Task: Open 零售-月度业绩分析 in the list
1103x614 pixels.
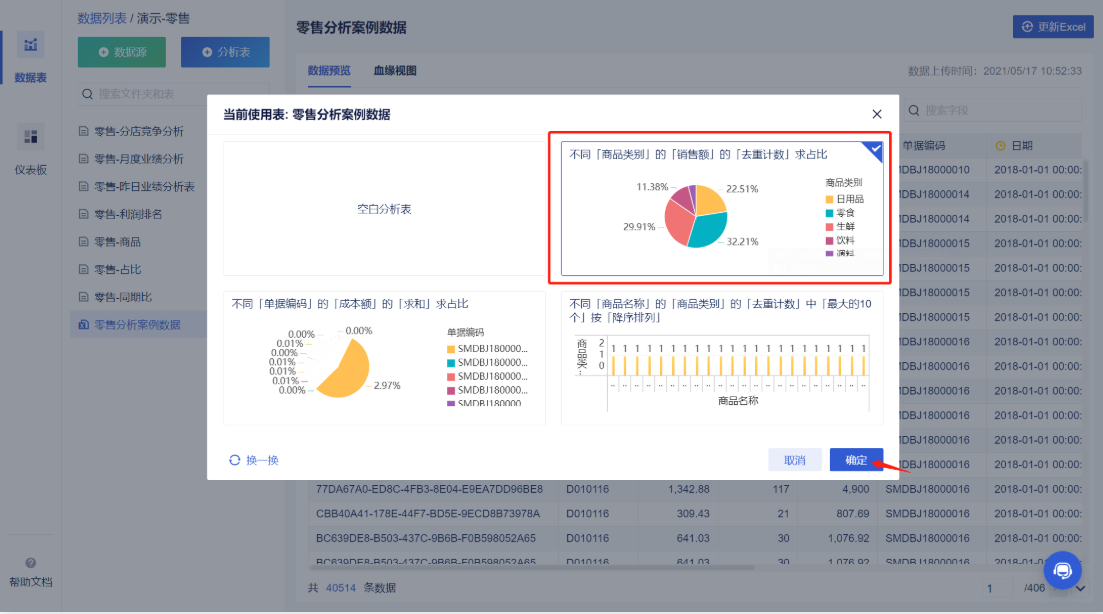Action: pyautogui.click(x=139, y=159)
